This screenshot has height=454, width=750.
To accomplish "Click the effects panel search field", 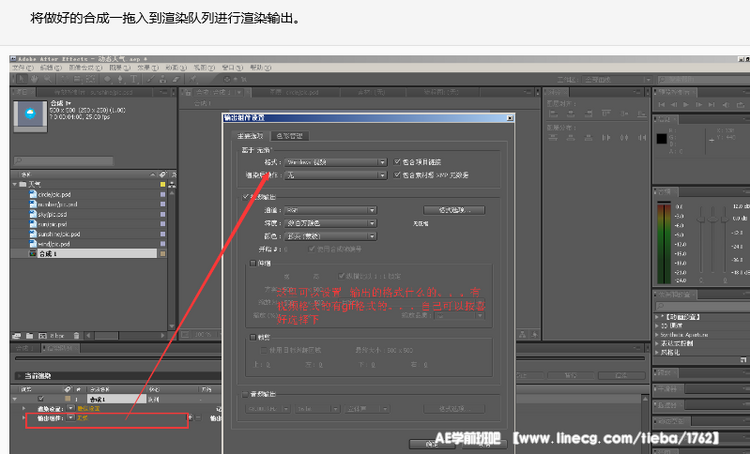I will (x=702, y=306).
